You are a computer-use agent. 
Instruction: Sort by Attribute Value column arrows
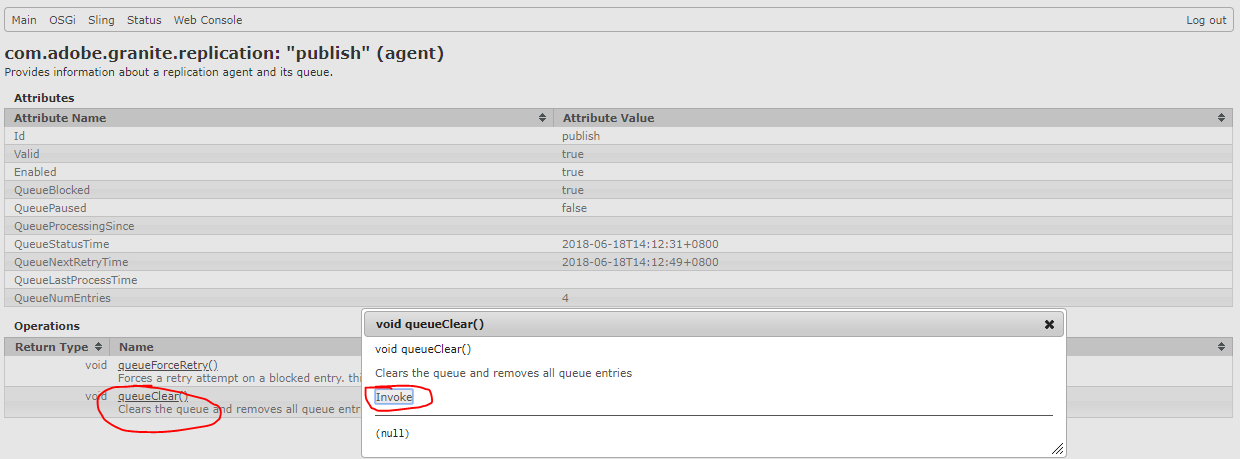coord(1221,118)
